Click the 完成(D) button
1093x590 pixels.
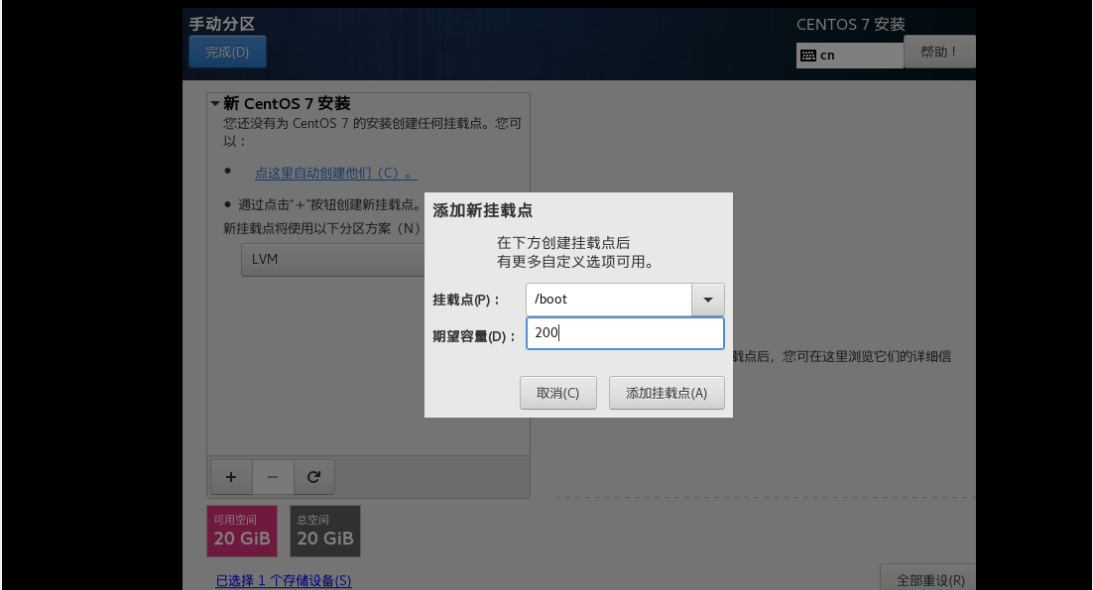point(227,52)
